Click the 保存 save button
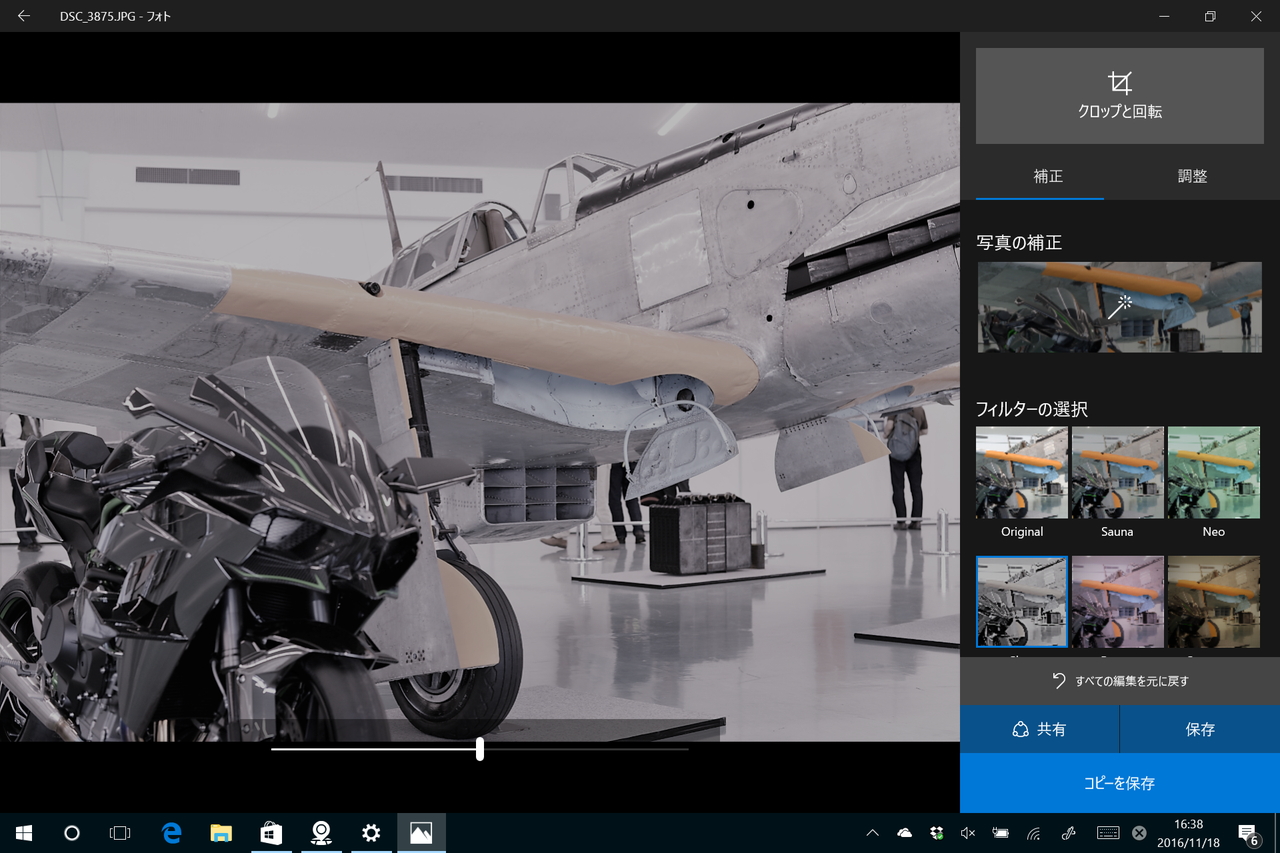The width and height of the screenshot is (1280, 853). pos(1200,729)
